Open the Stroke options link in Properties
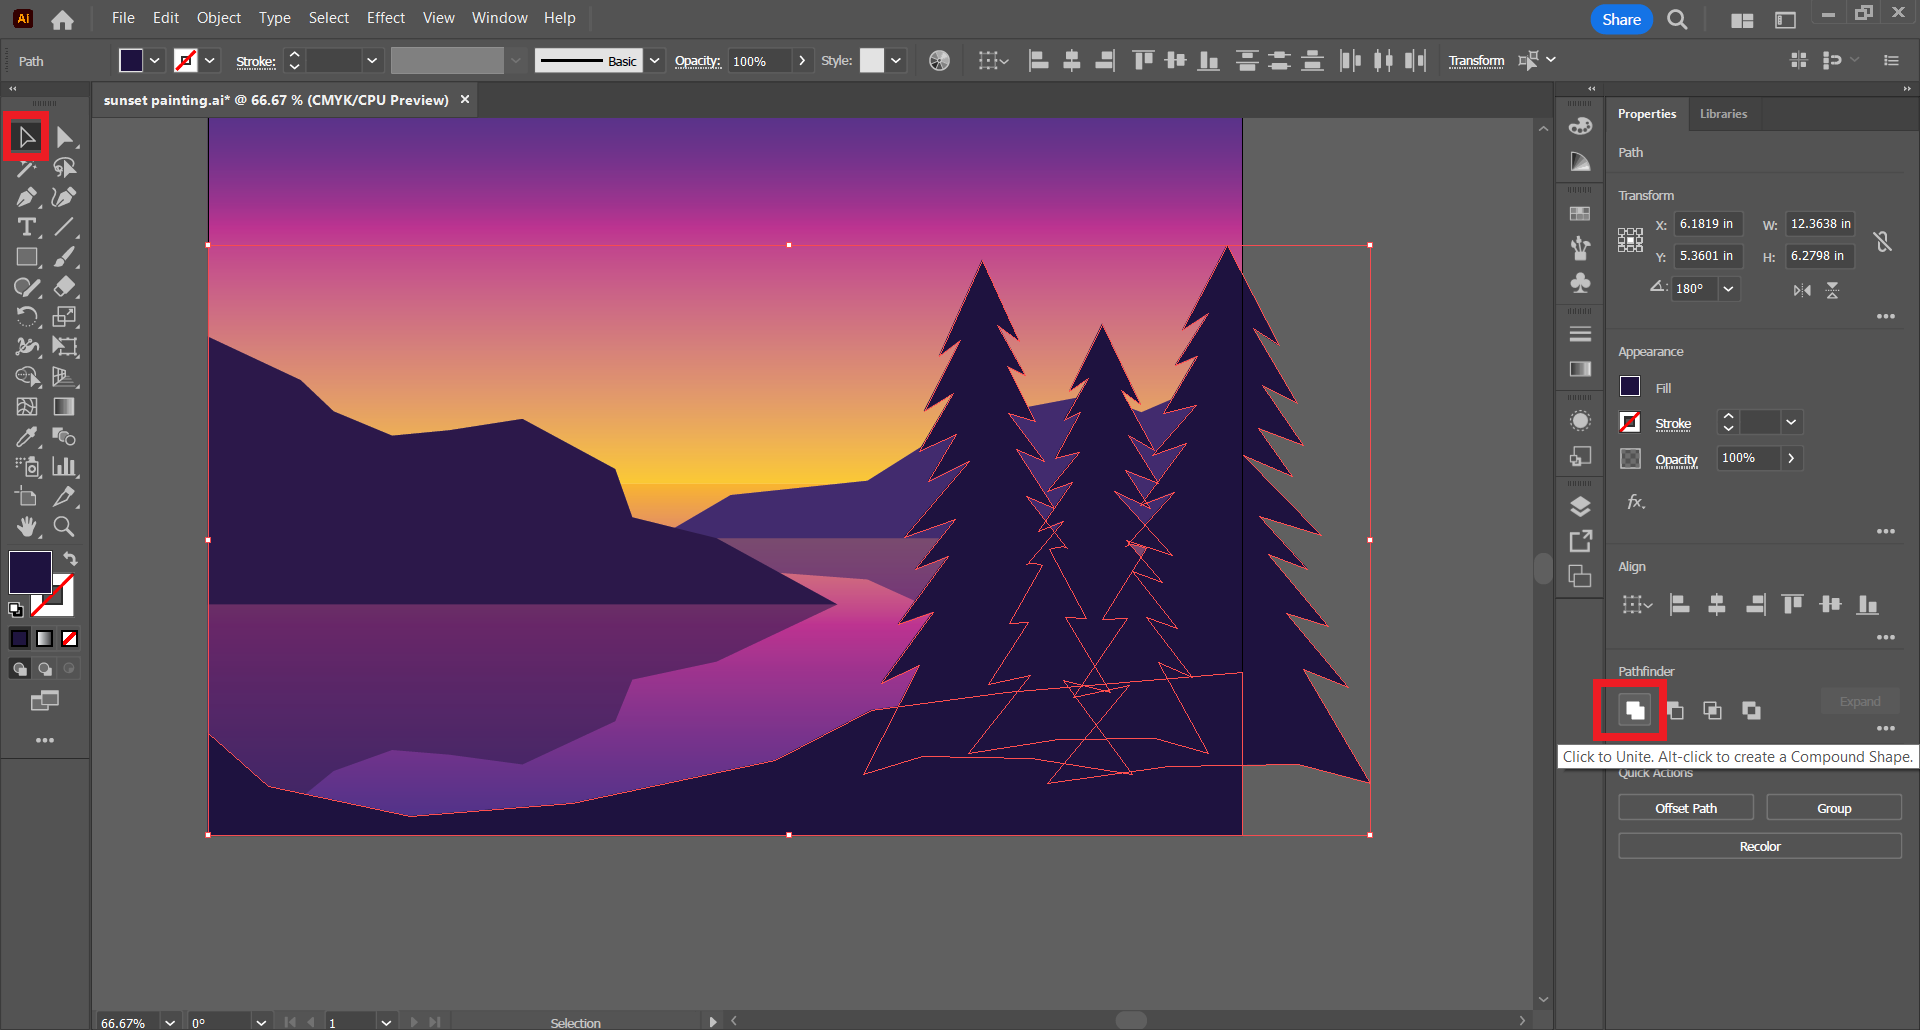Screen dimensions: 1920x1030 [1673, 424]
